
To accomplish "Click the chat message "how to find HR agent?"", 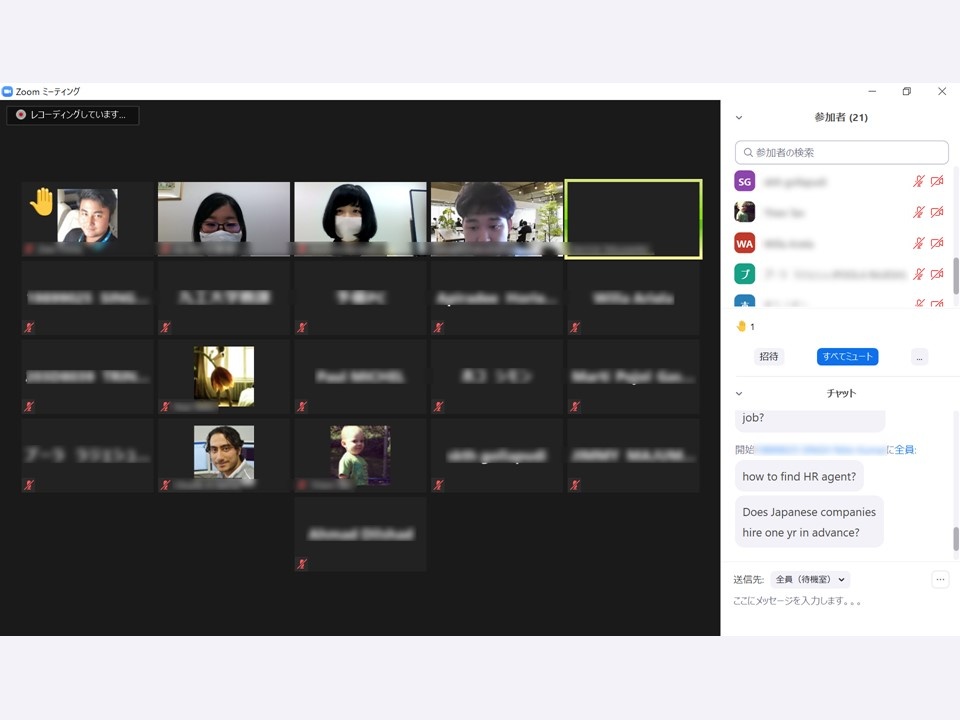I will point(799,476).
